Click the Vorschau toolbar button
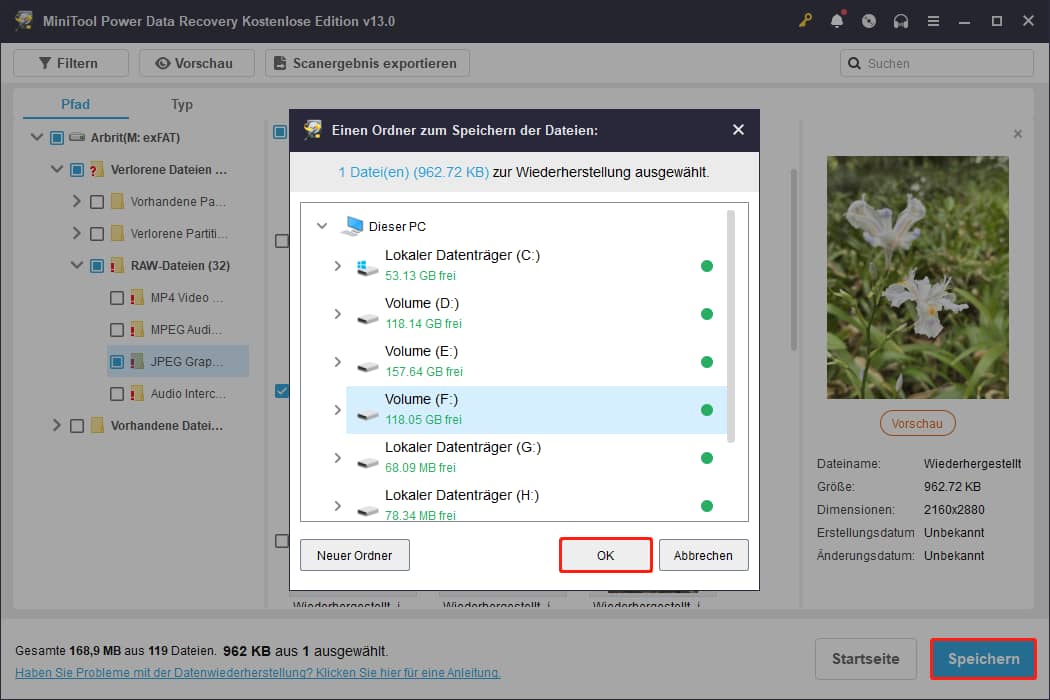Viewport: 1050px width, 700px height. [x=196, y=63]
